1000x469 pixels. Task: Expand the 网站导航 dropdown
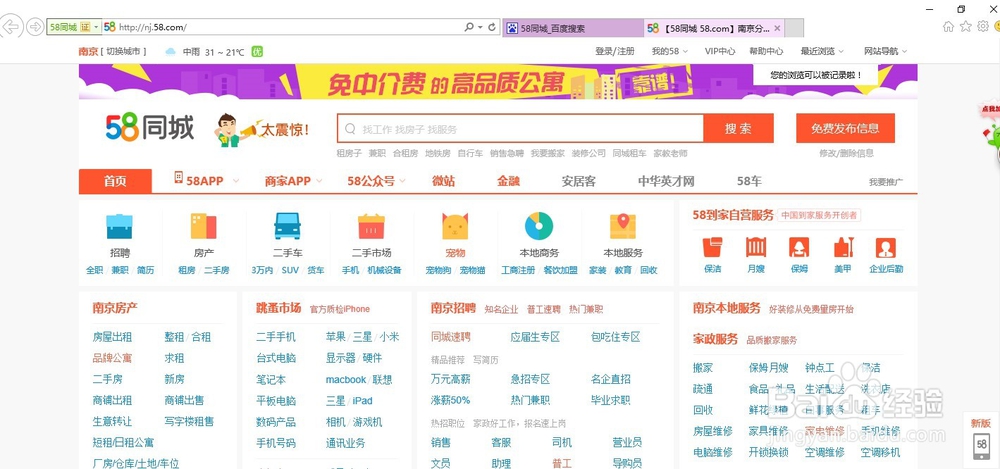tap(885, 51)
